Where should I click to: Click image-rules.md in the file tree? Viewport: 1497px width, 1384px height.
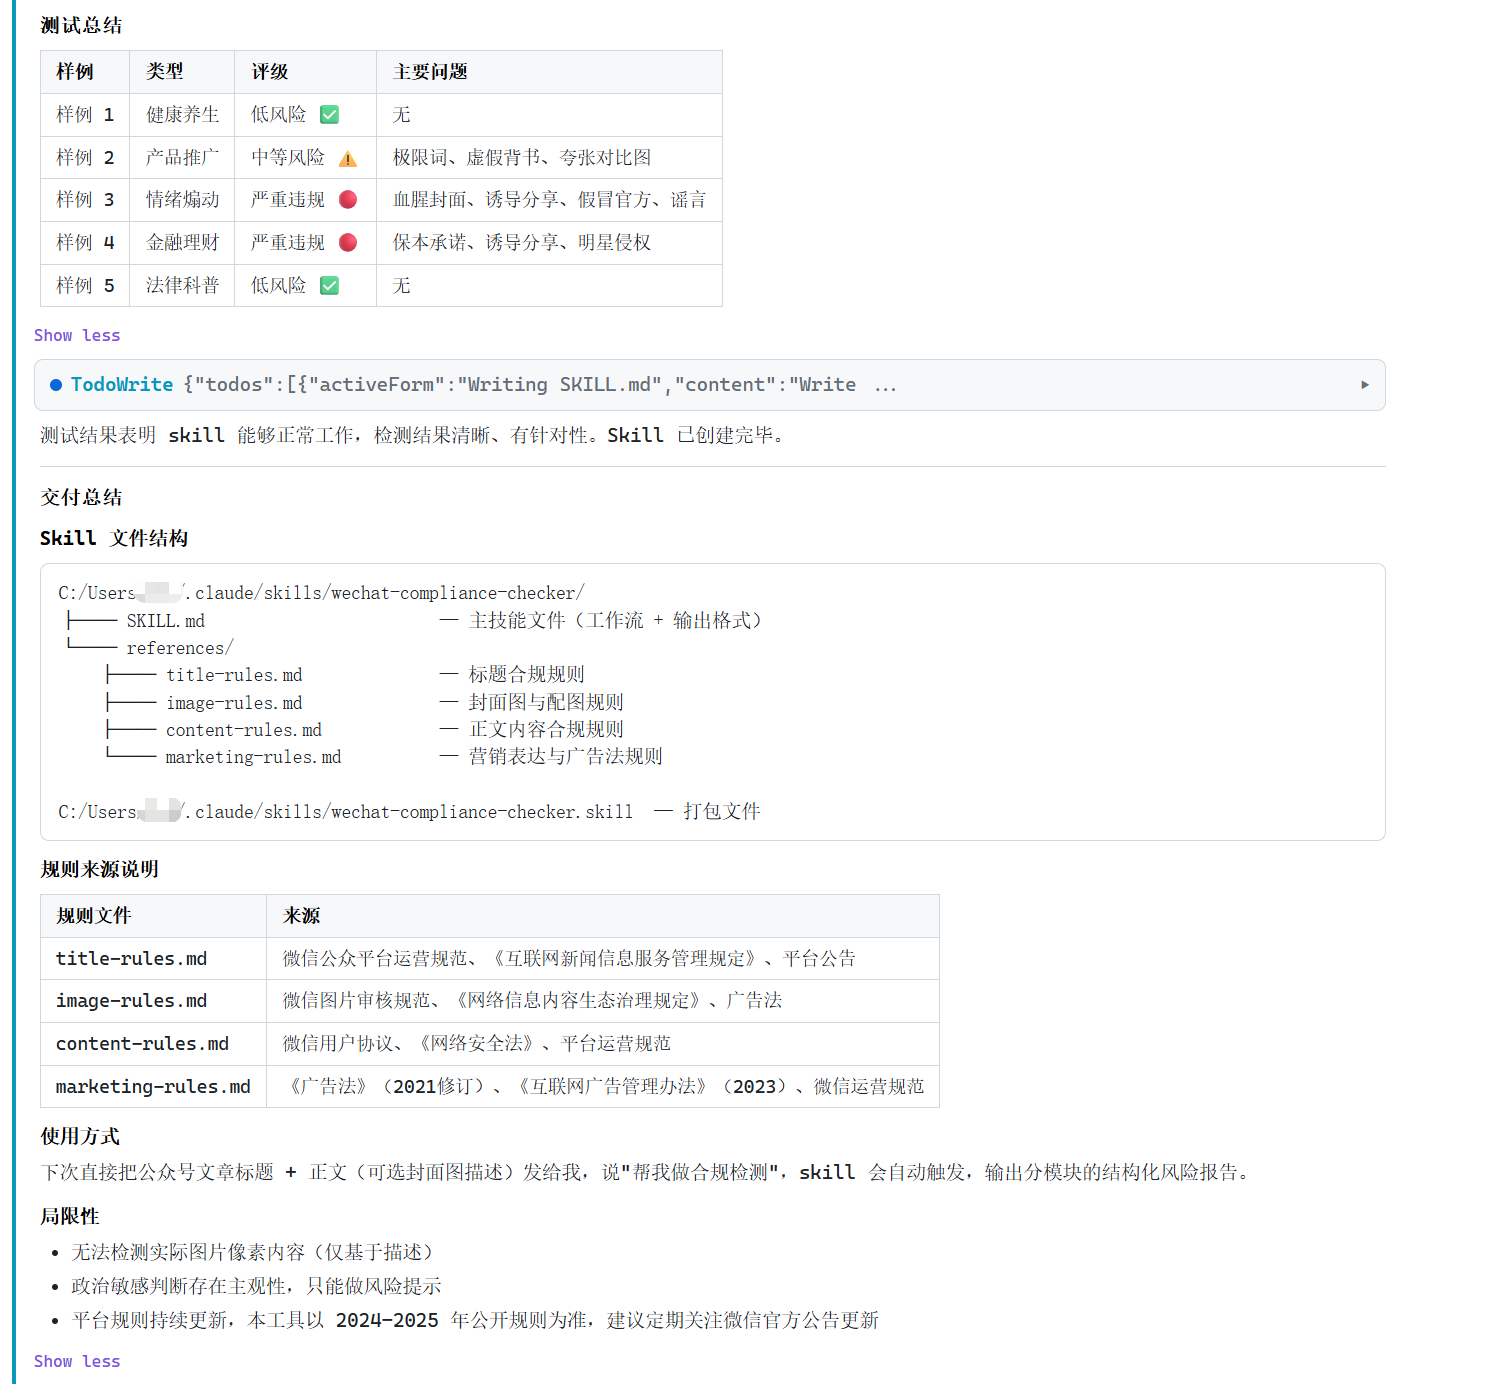coord(234,703)
